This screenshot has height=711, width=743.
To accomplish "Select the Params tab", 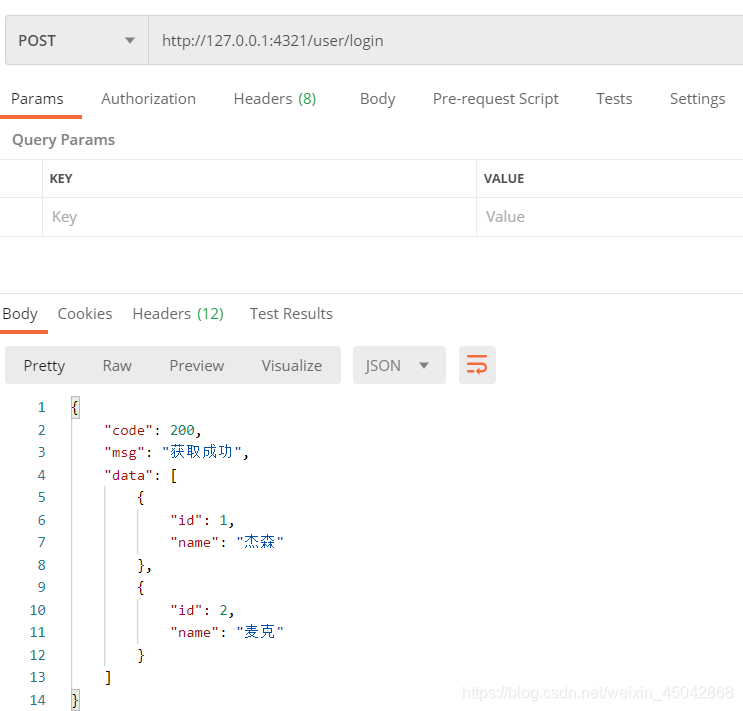I will point(37,98).
